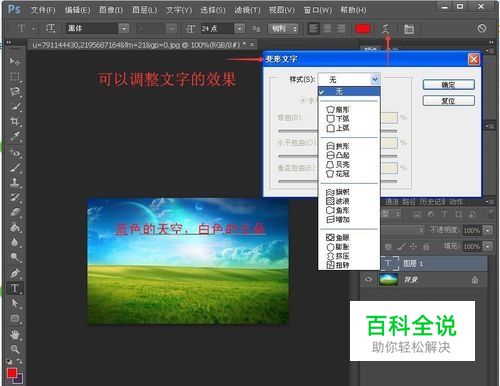This screenshot has width=500, height=386.
Task: Choose 贝壳 warp style from list
Action: [x=338, y=164]
